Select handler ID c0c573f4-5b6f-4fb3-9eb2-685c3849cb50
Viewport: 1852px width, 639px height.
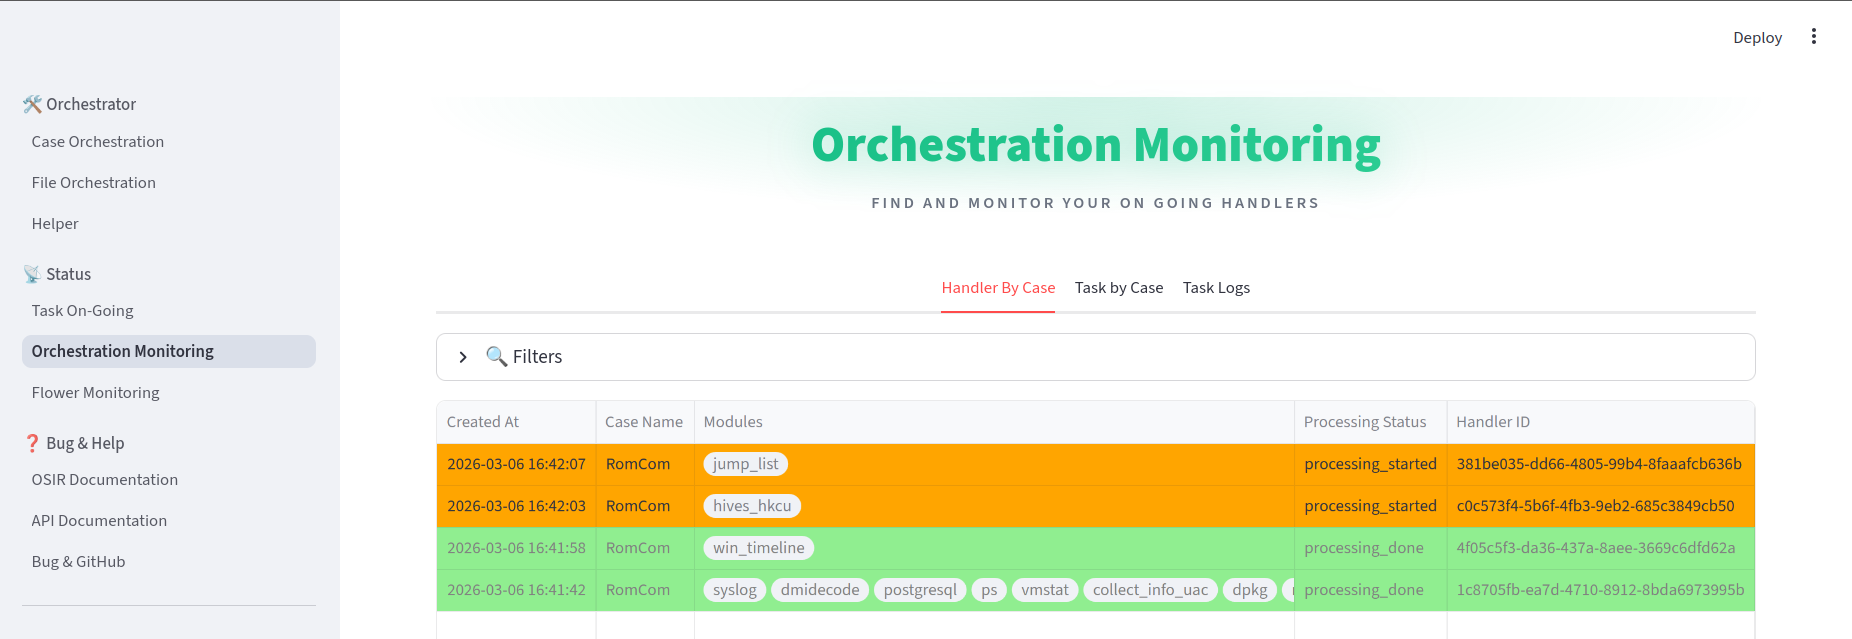pos(1600,506)
